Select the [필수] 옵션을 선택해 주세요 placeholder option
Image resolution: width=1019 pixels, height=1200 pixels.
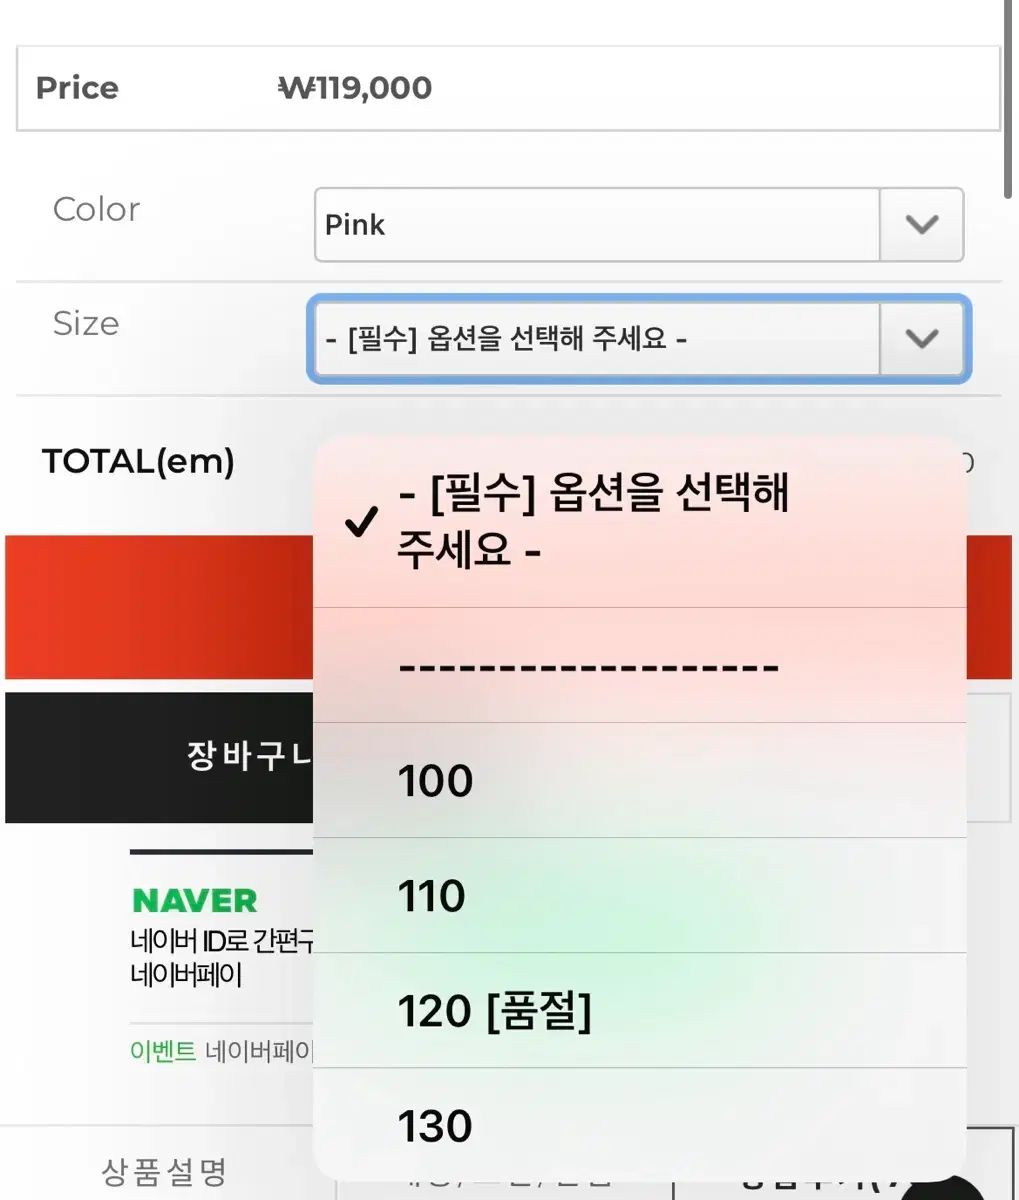pos(640,521)
